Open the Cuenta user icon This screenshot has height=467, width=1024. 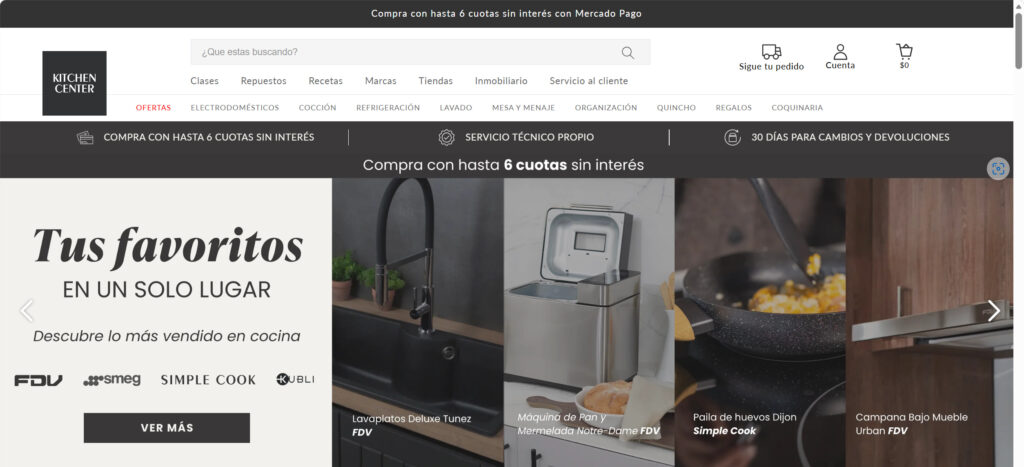click(x=840, y=52)
